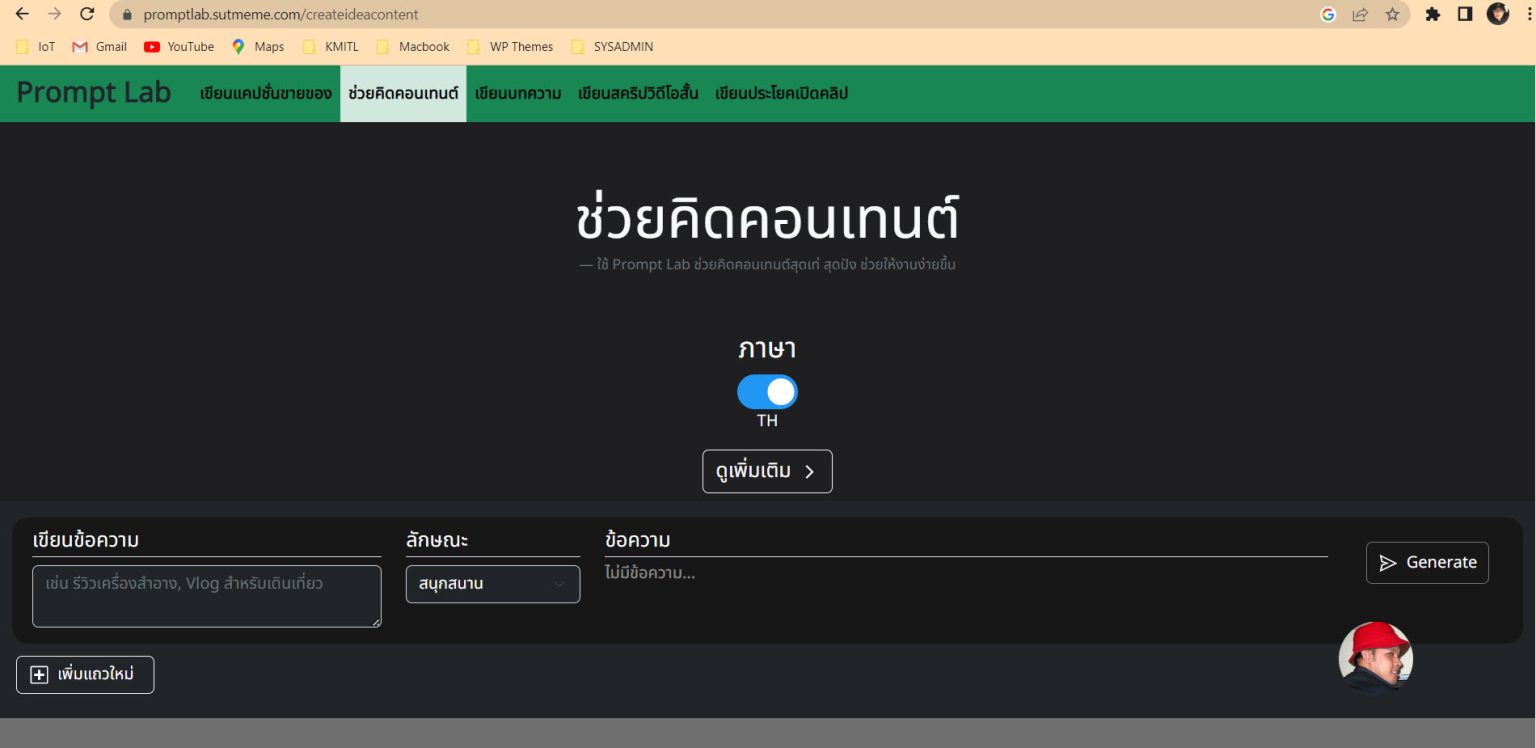Add a new row with เพิ่มแถวใหม่
This screenshot has width=1536, height=748.
(x=85, y=675)
